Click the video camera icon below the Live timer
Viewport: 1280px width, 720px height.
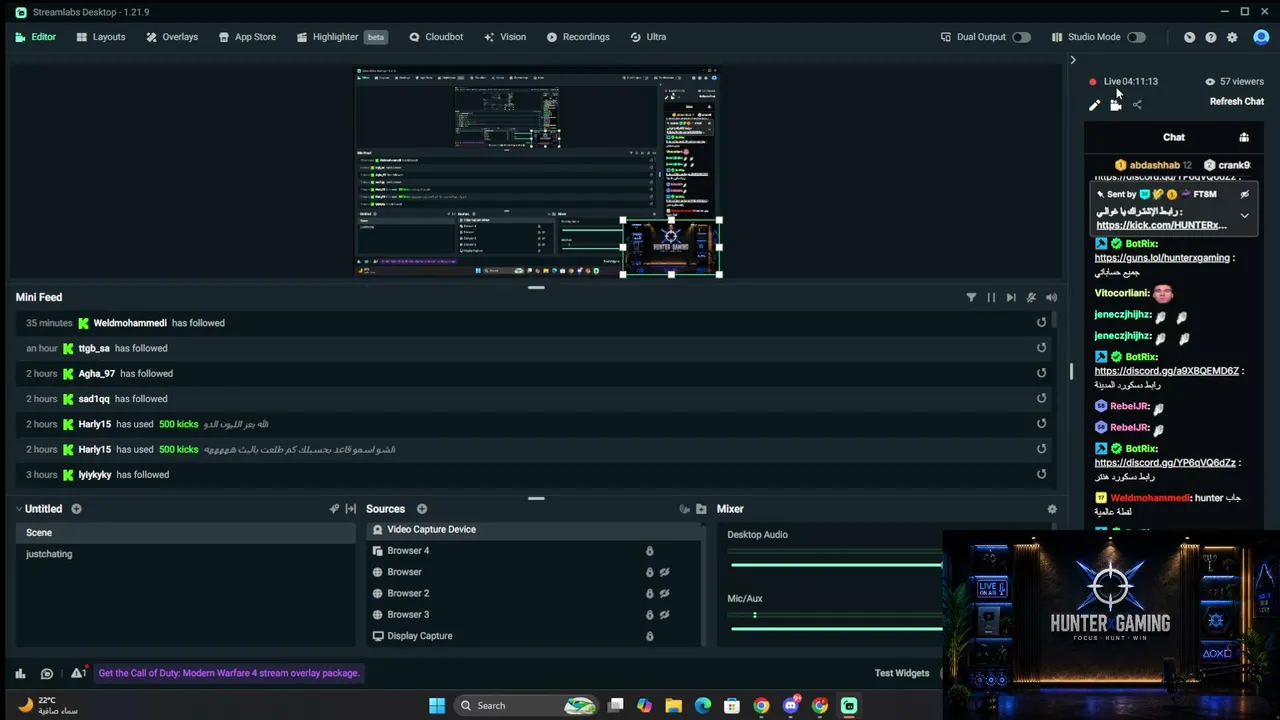[1116, 104]
